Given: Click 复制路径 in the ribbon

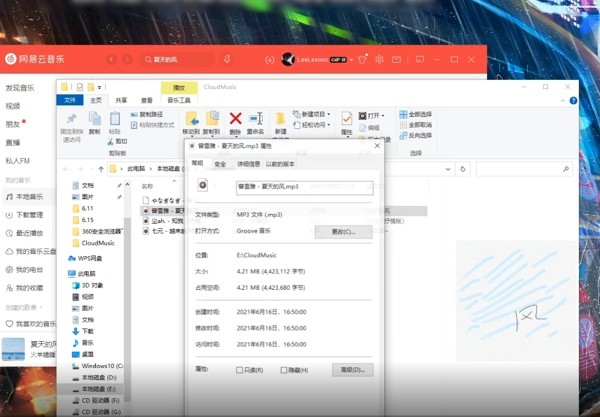Looking at the screenshot, I should 147,114.
